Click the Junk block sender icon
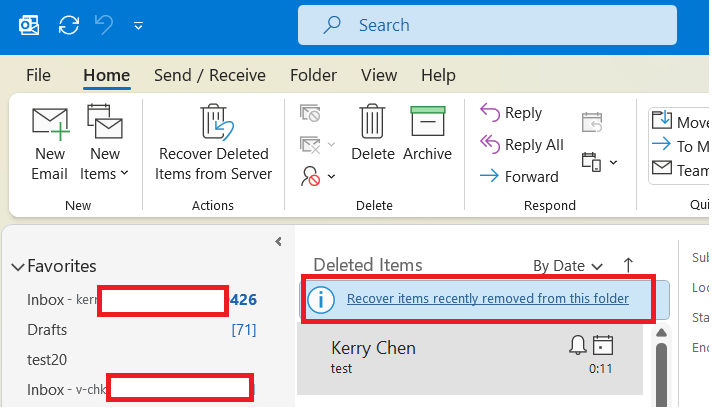The height and width of the screenshot is (418, 712). 311,176
